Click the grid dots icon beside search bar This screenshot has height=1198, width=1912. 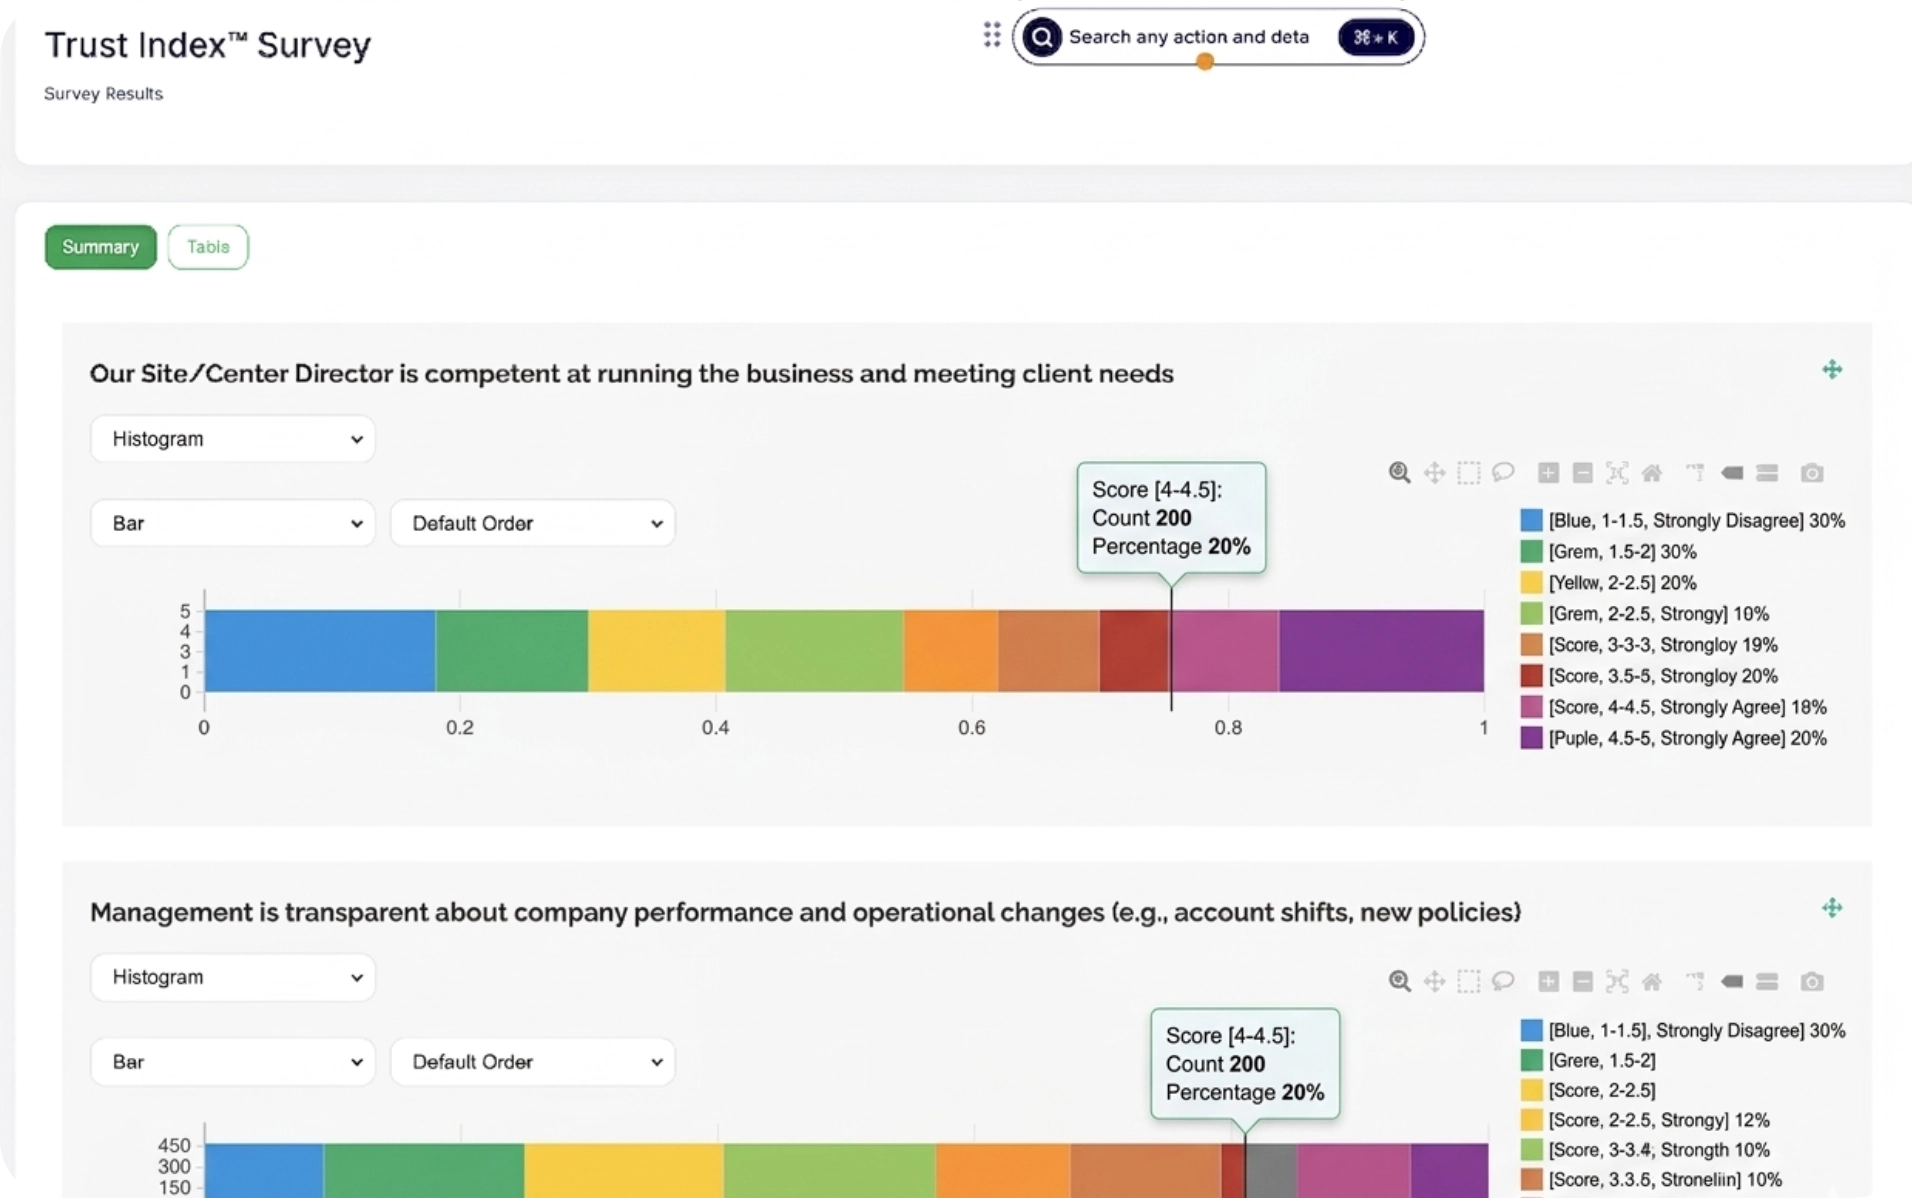tap(991, 36)
